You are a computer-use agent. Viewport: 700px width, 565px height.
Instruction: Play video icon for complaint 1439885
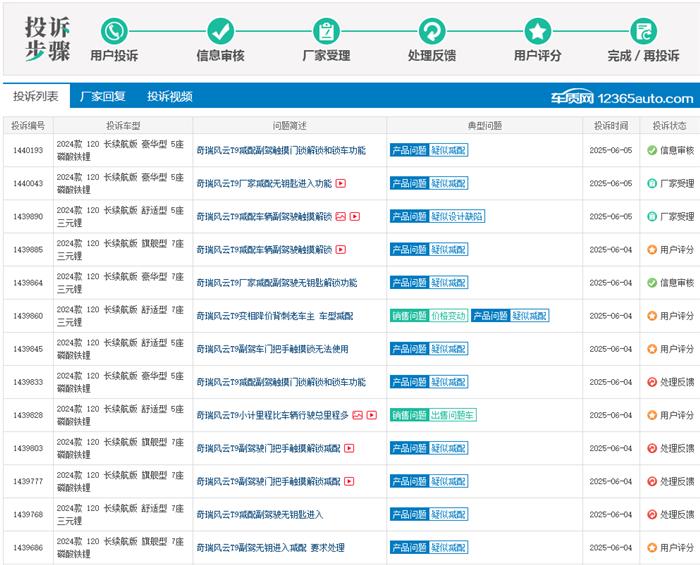(x=341, y=249)
